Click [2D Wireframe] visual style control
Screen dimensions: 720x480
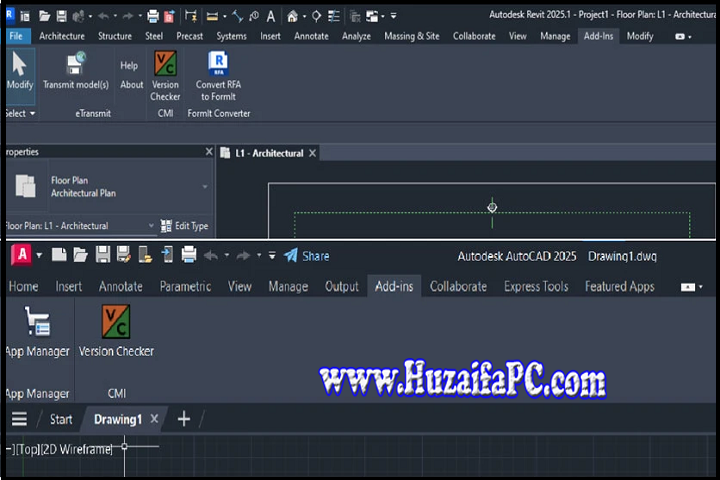[77, 449]
